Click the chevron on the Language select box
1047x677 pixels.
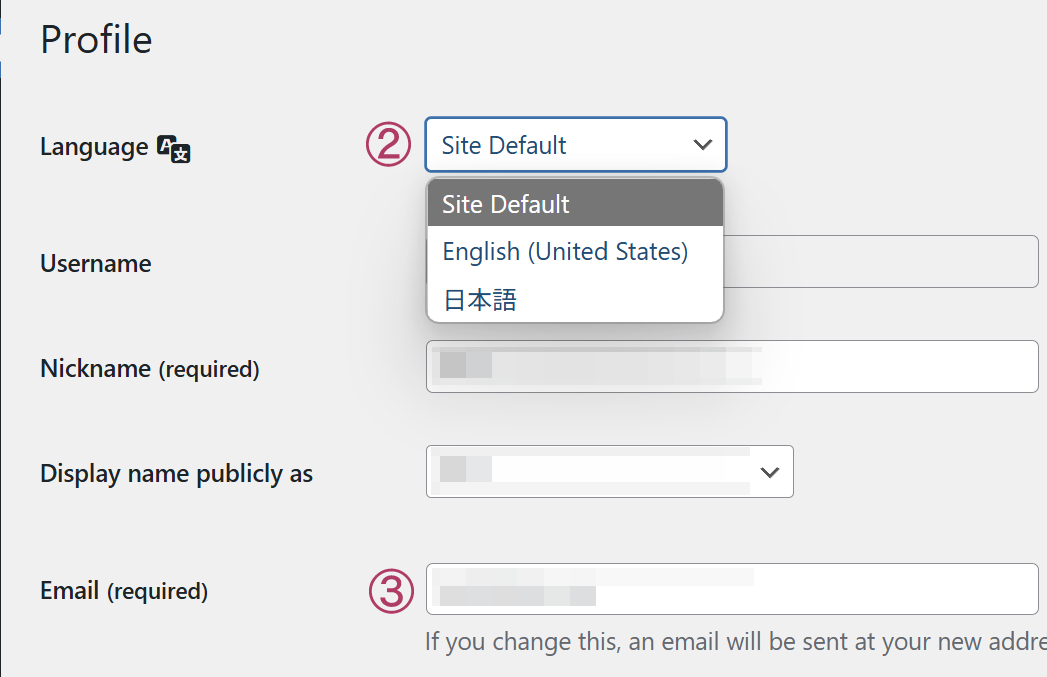[x=703, y=144]
